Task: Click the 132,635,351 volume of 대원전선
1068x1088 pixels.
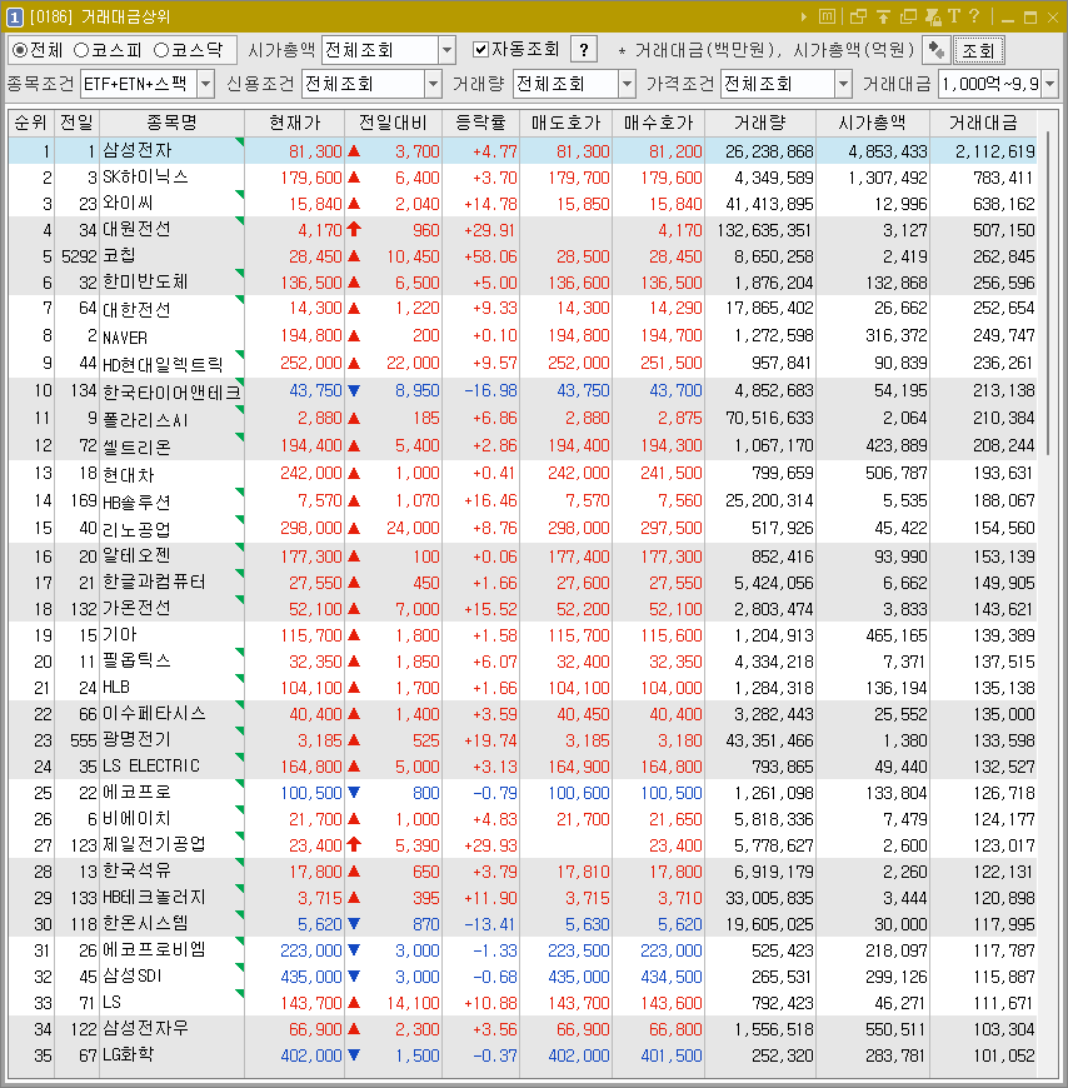Action: pyautogui.click(x=765, y=230)
